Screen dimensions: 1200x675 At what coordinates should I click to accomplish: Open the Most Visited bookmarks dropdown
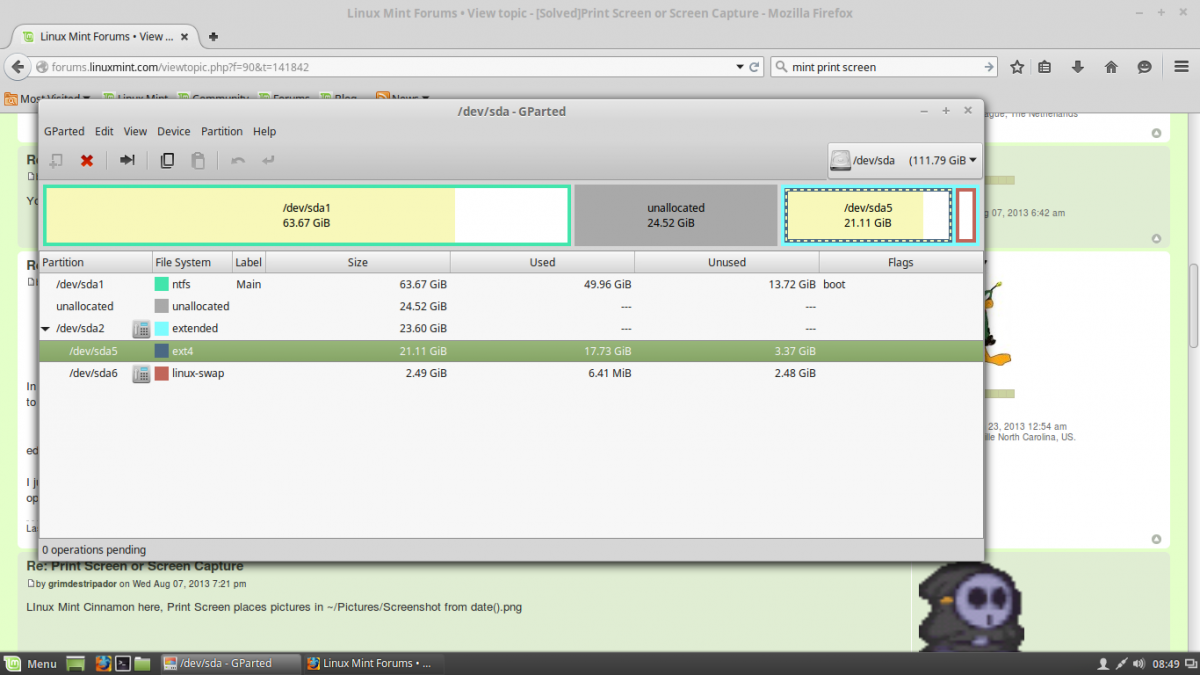pos(47,97)
